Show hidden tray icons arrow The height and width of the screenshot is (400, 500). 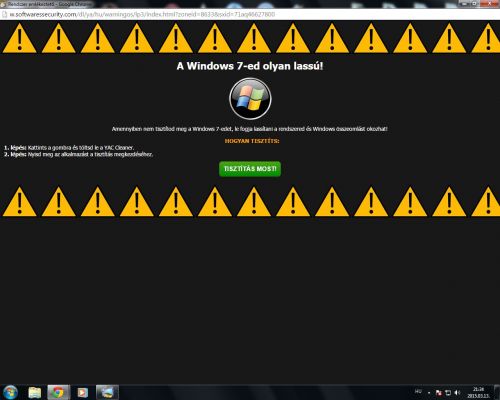coord(429,393)
